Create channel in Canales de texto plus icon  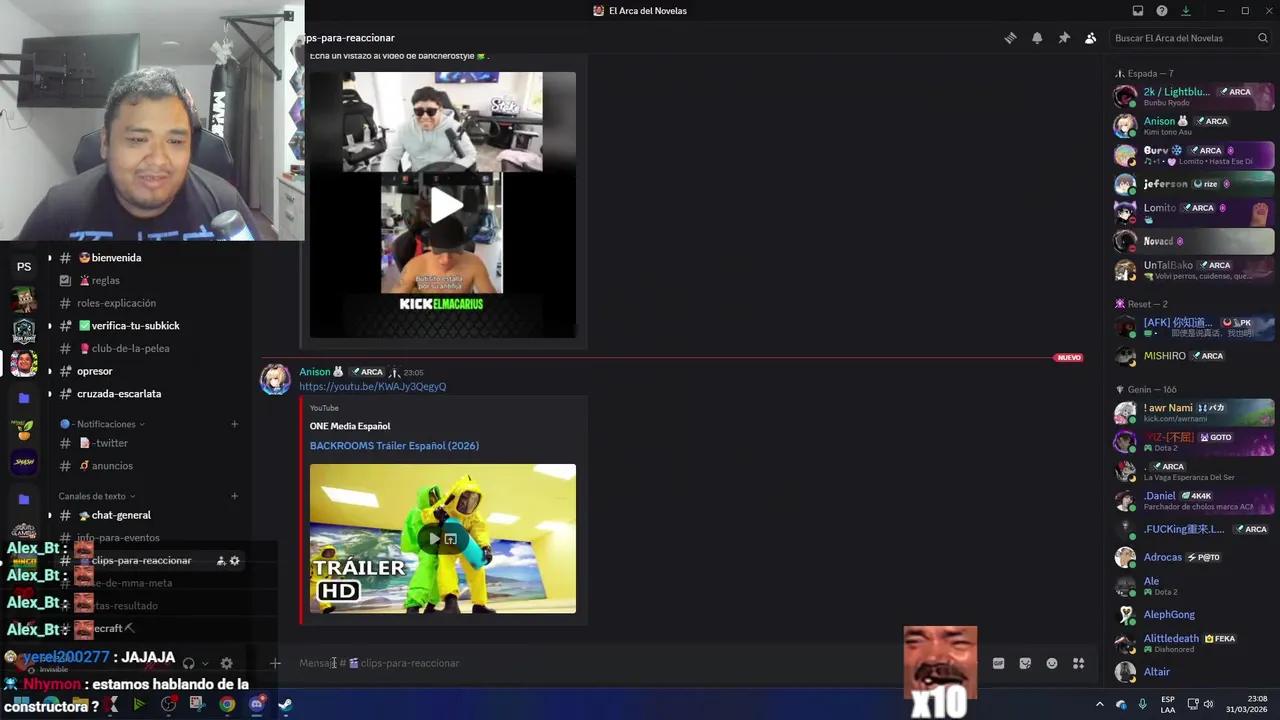[x=234, y=496]
